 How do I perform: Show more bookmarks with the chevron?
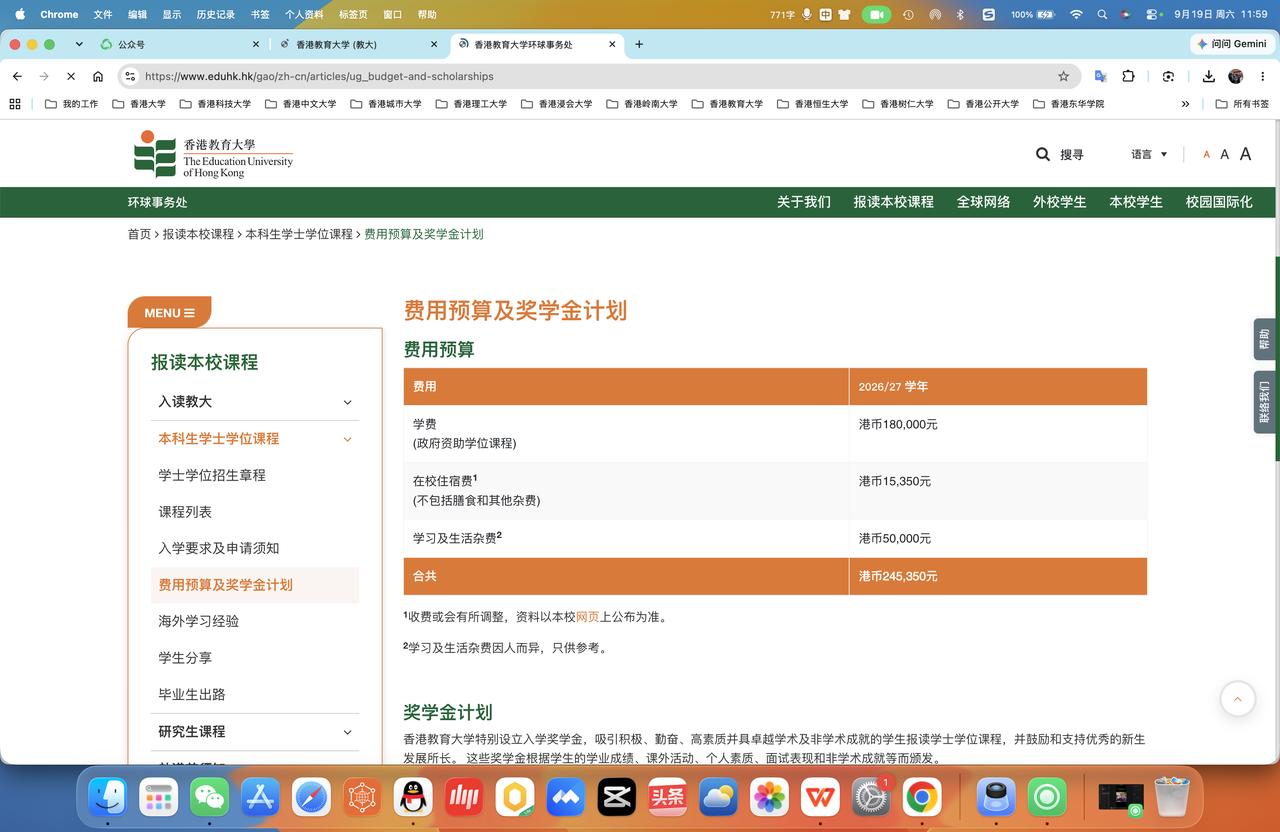pyautogui.click(x=1185, y=104)
